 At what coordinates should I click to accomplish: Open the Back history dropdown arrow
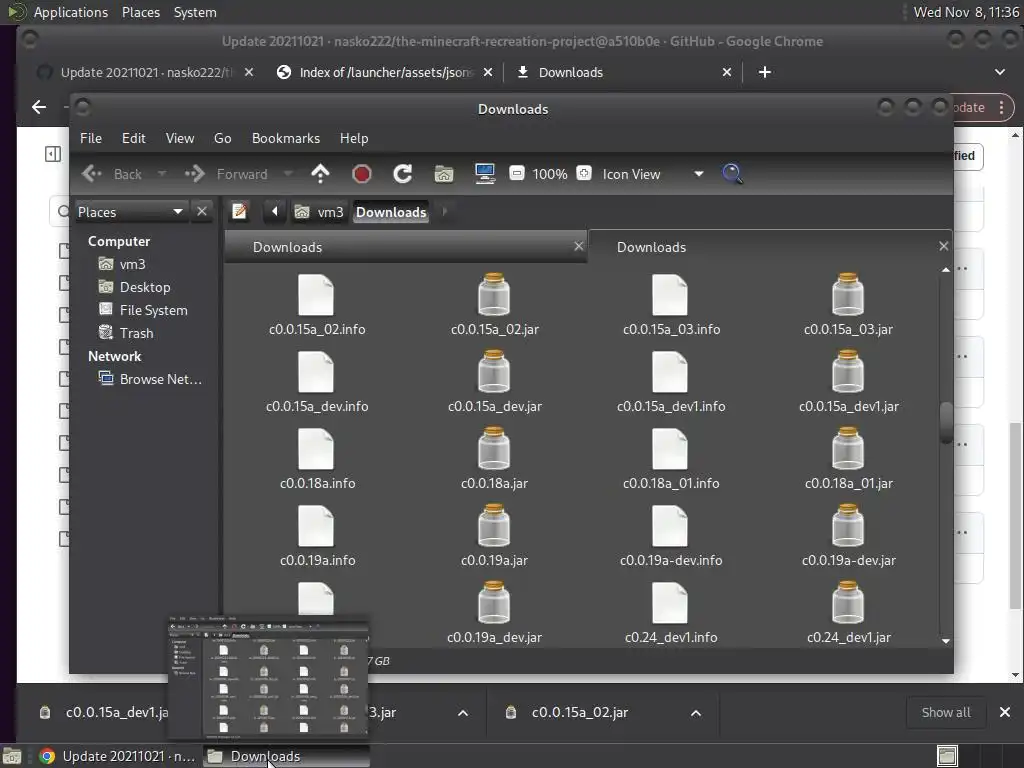pos(162,174)
